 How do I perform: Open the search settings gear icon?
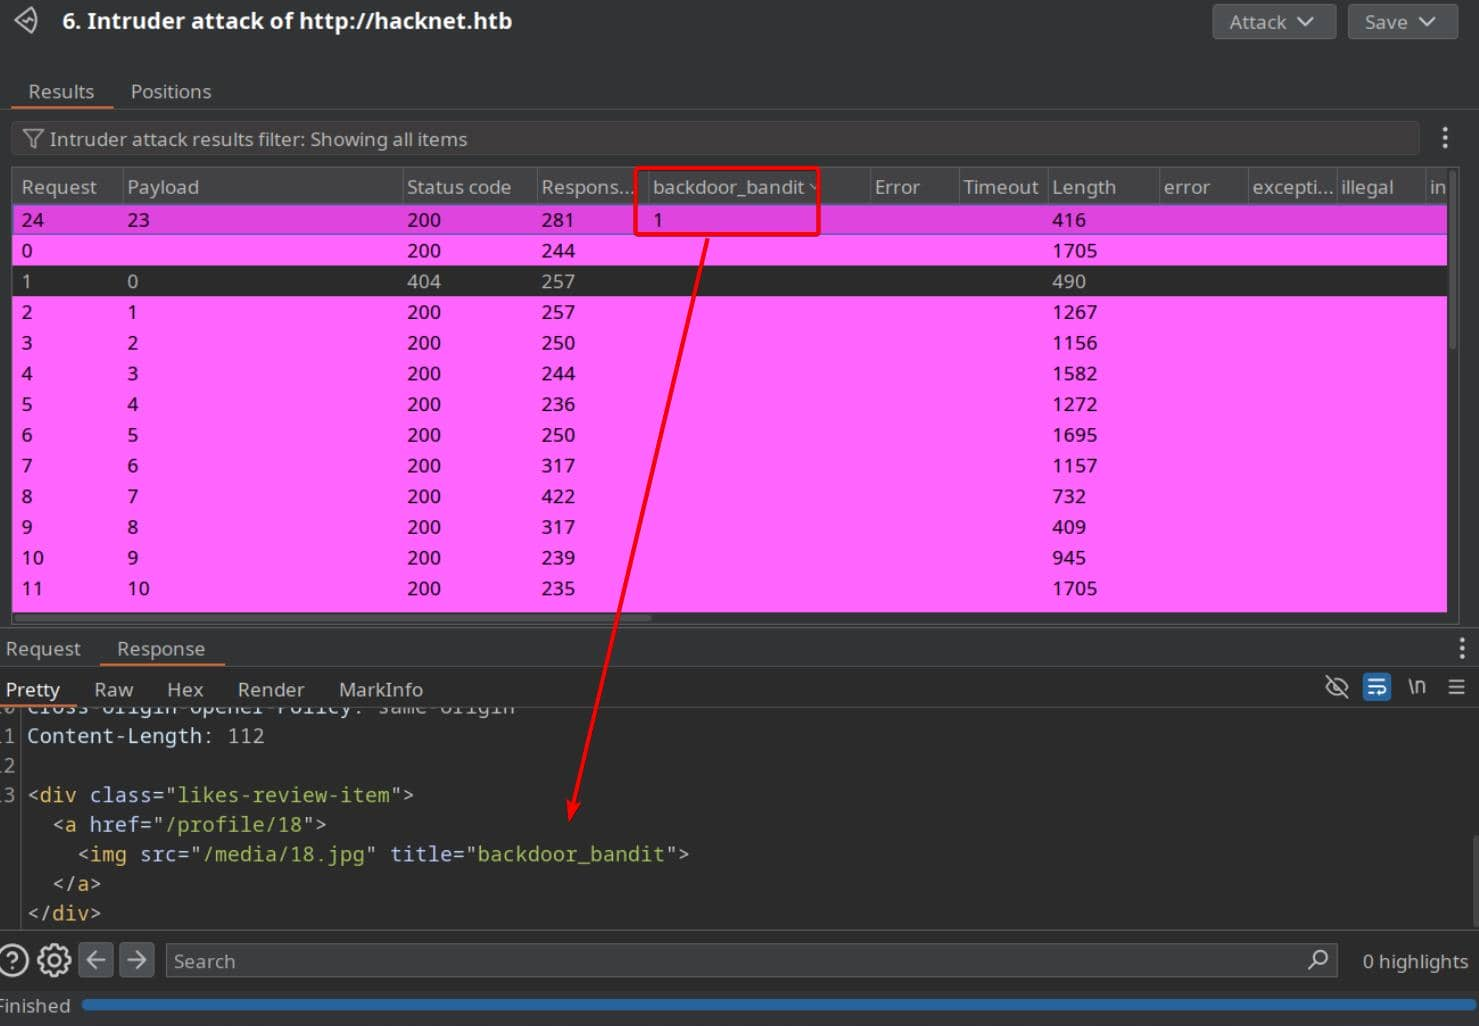coord(54,960)
